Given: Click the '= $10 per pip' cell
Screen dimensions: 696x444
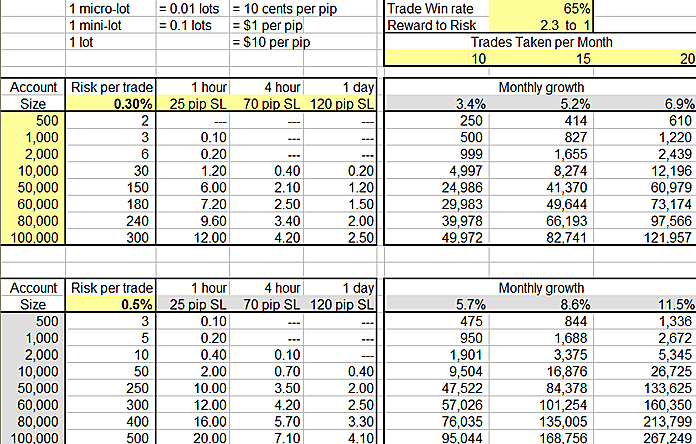Looking at the screenshot, I should tap(268, 42).
